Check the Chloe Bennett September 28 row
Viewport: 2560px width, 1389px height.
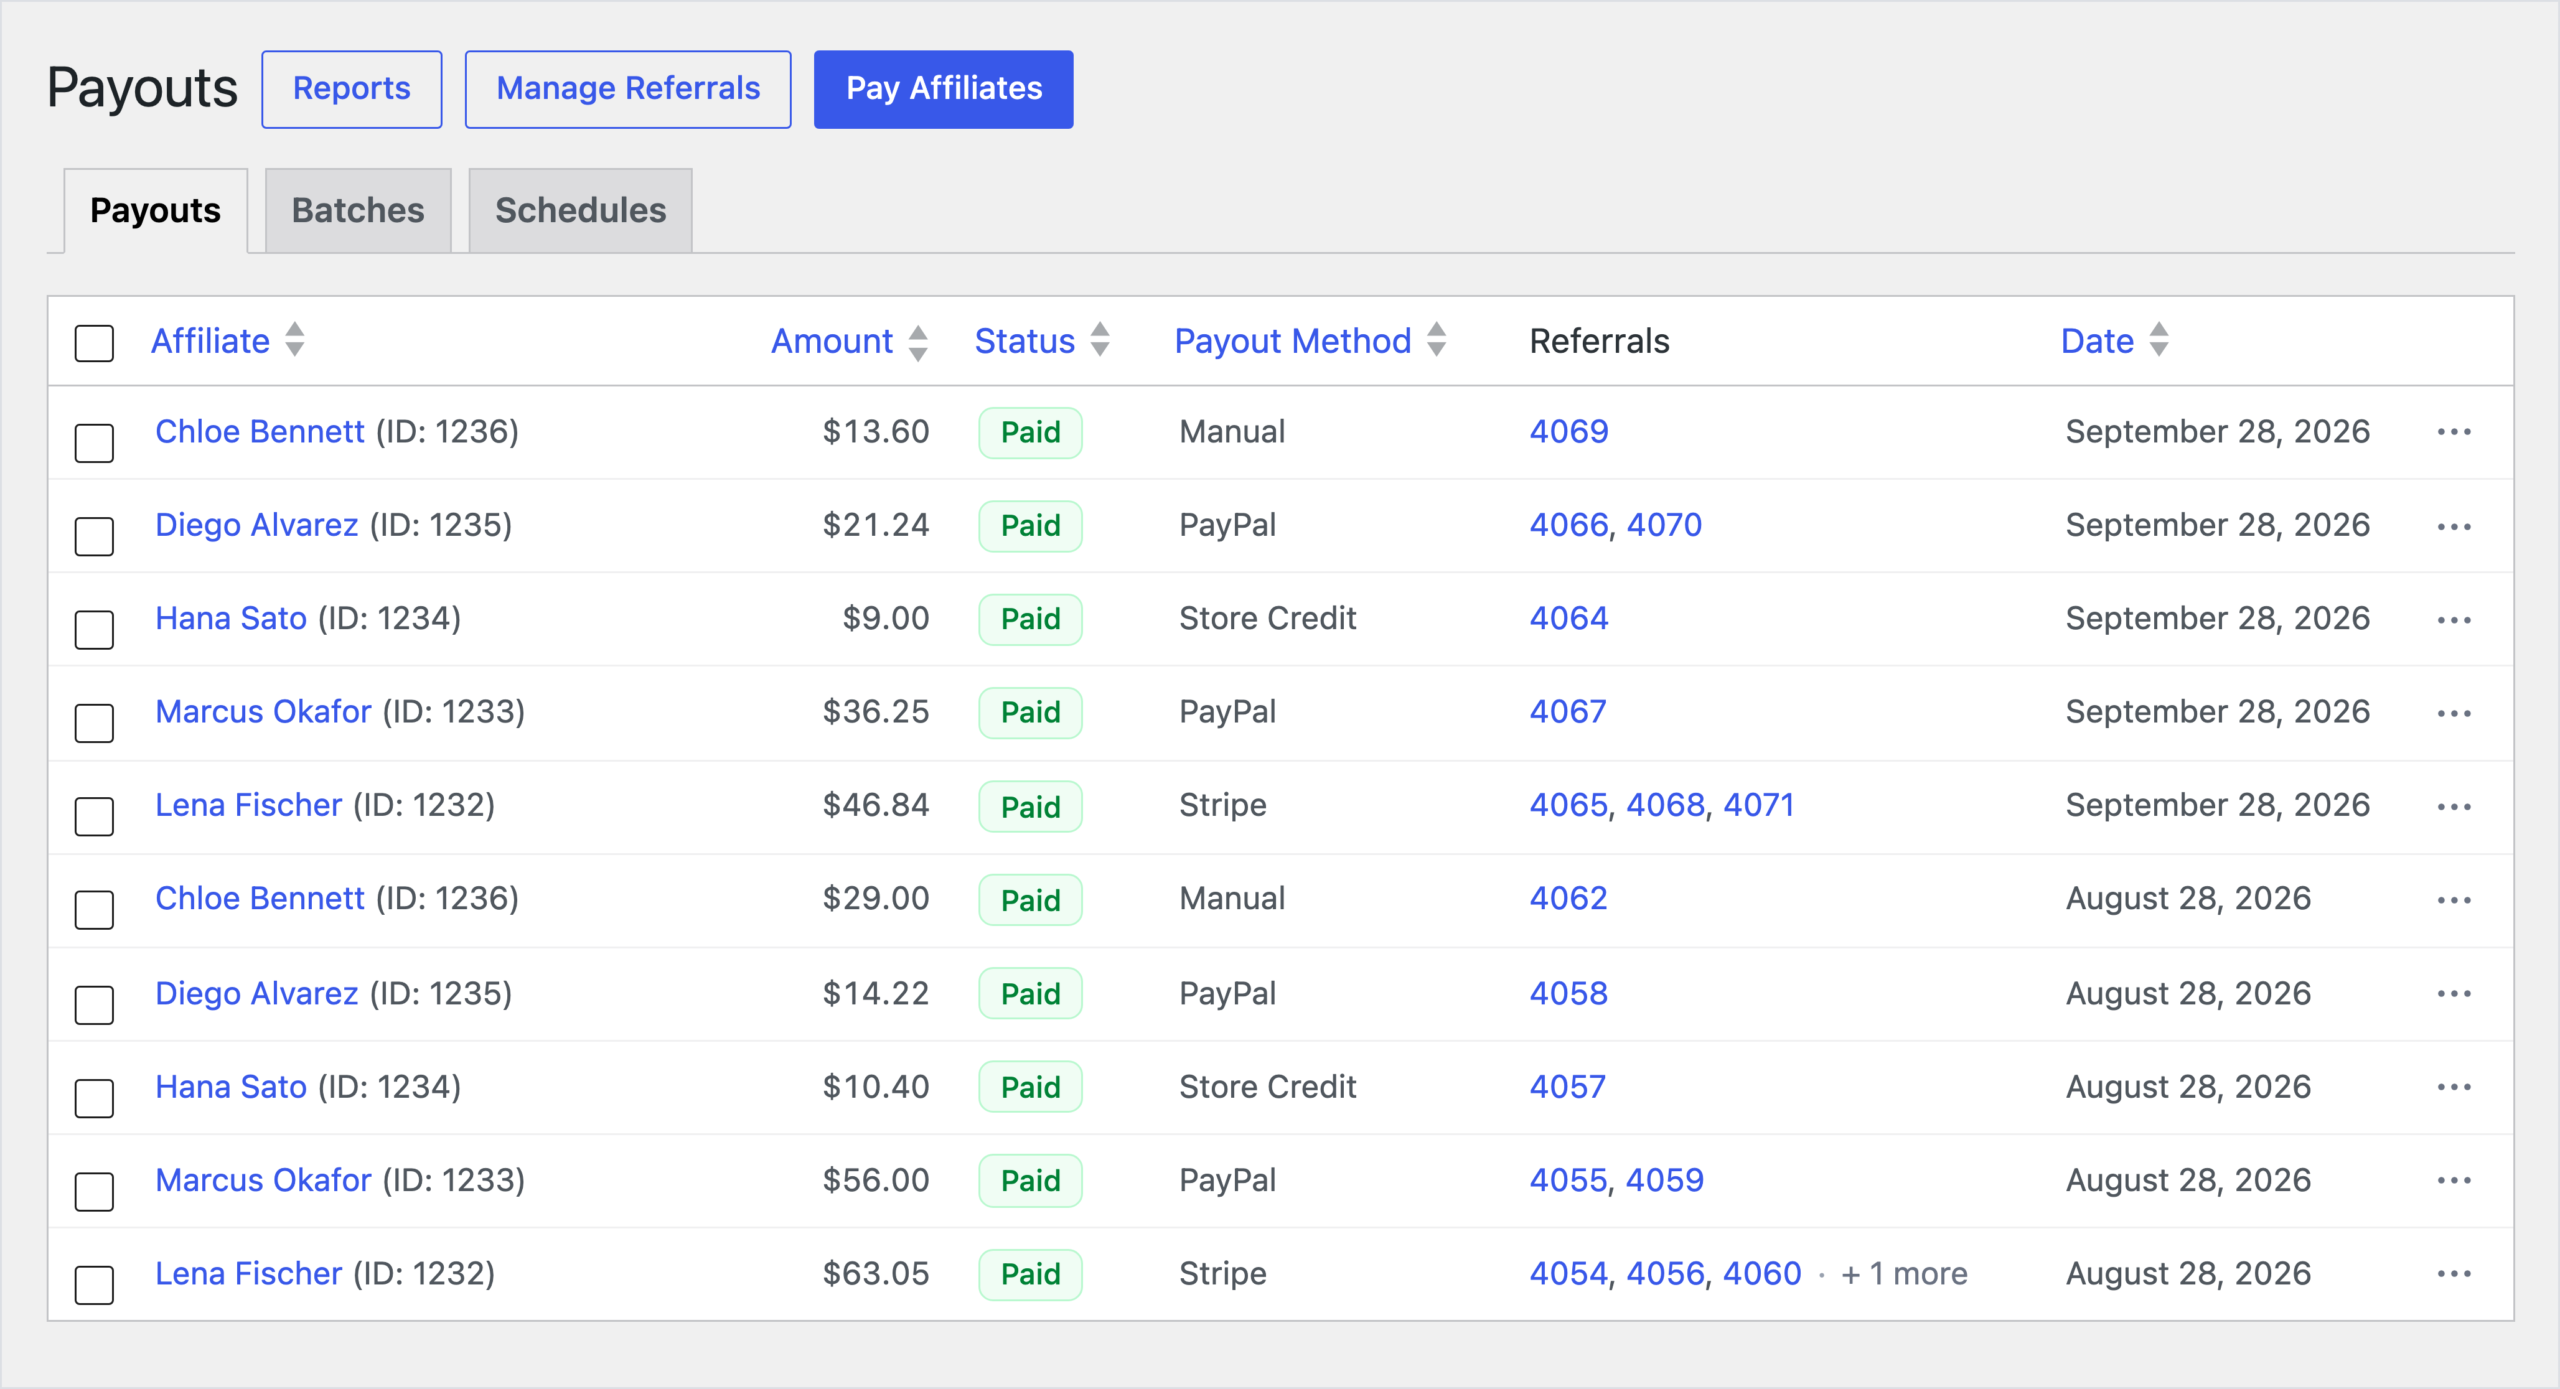pos(94,443)
